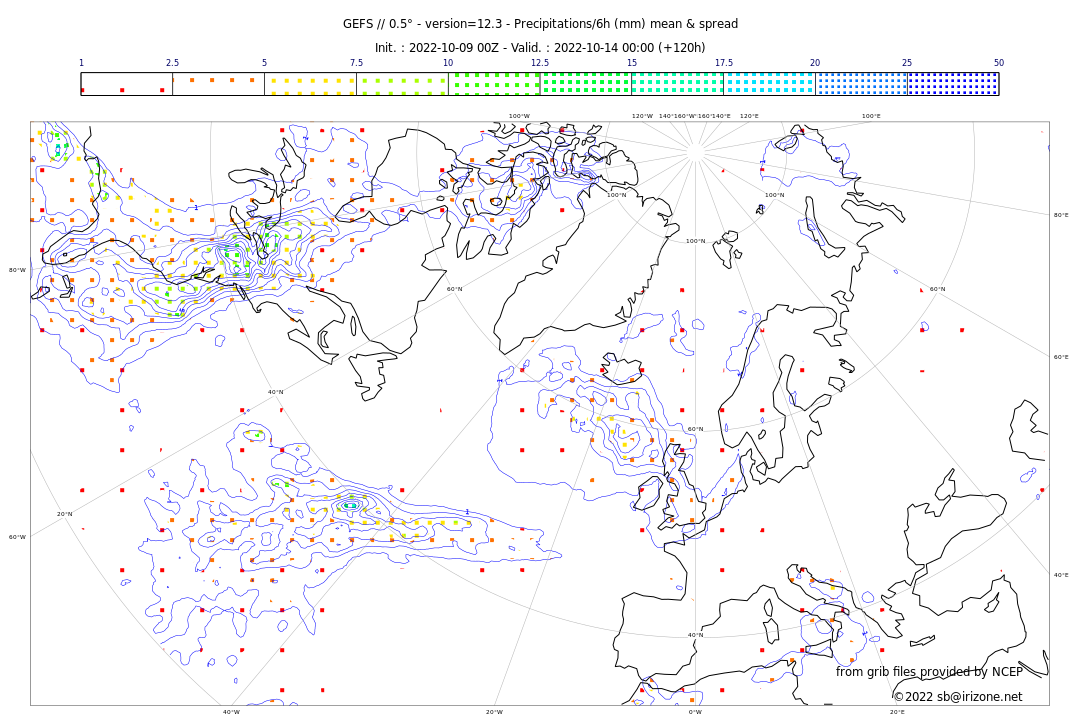Pick the 5–7.5 mm yellow legend swatch
Viewport: 1080px width, 718px height.
[310, 84]
